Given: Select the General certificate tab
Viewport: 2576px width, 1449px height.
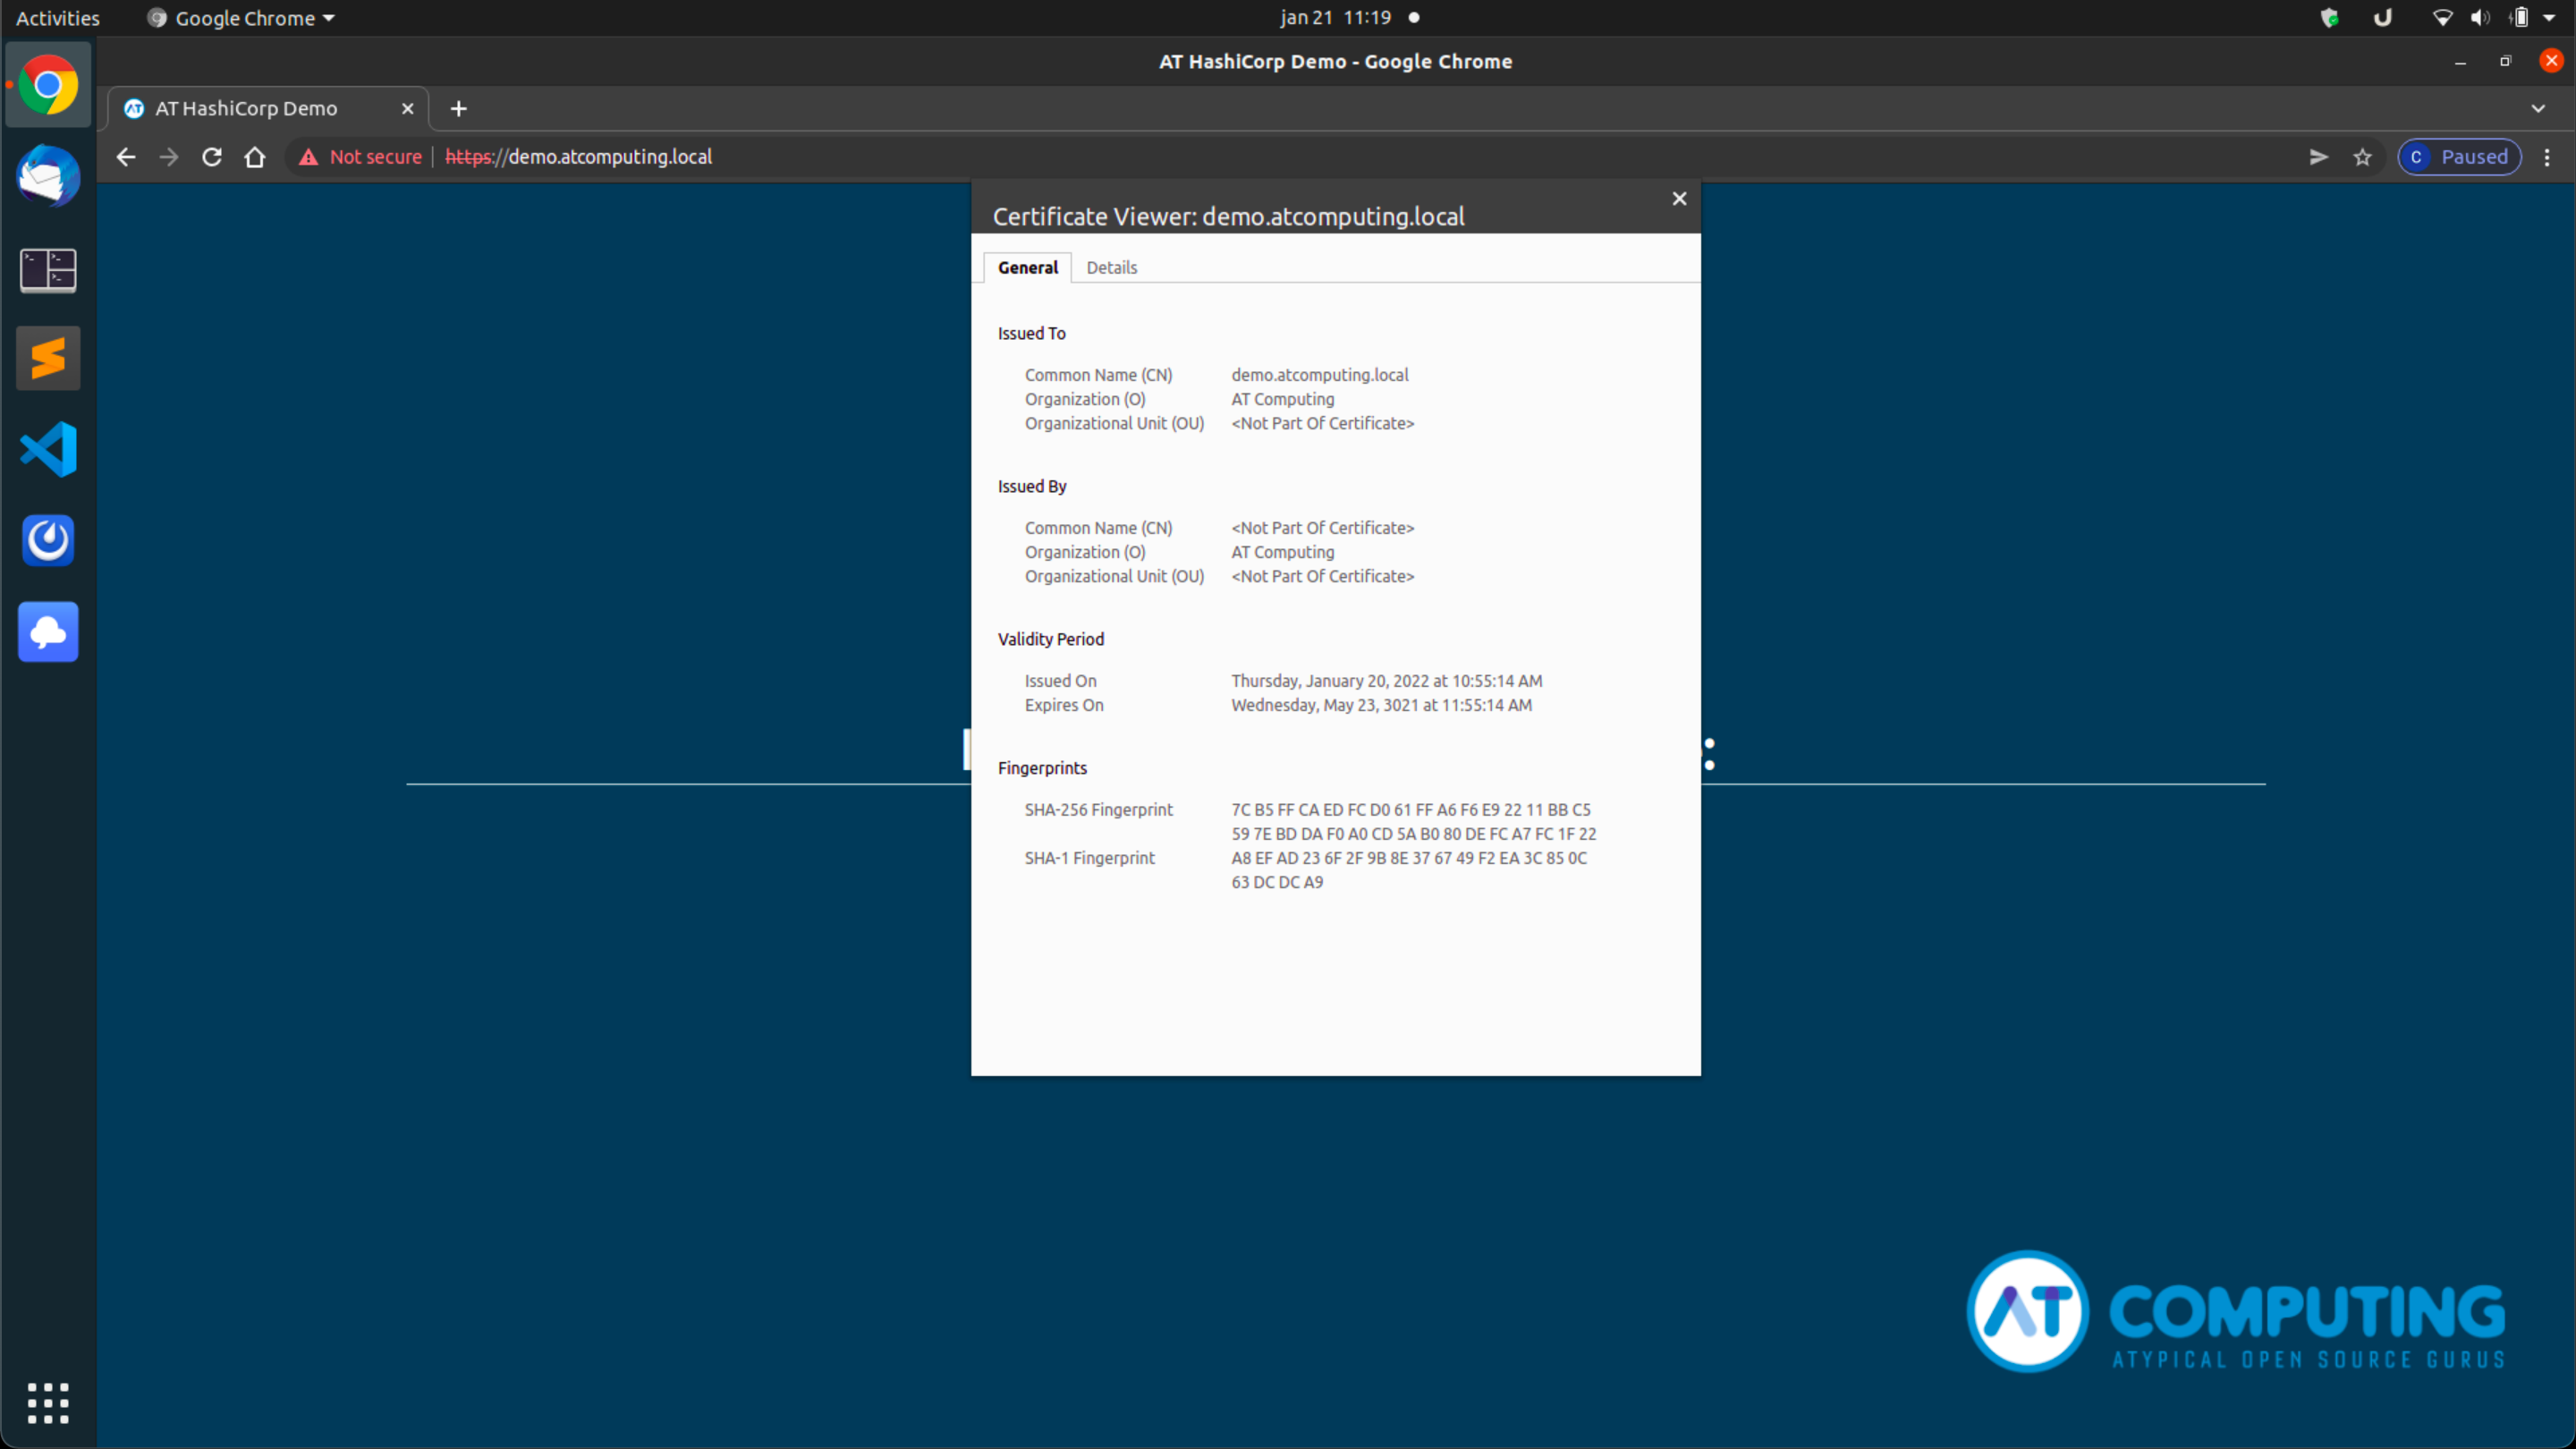Looking at the screenshot, I should (x=1027, y=267).
